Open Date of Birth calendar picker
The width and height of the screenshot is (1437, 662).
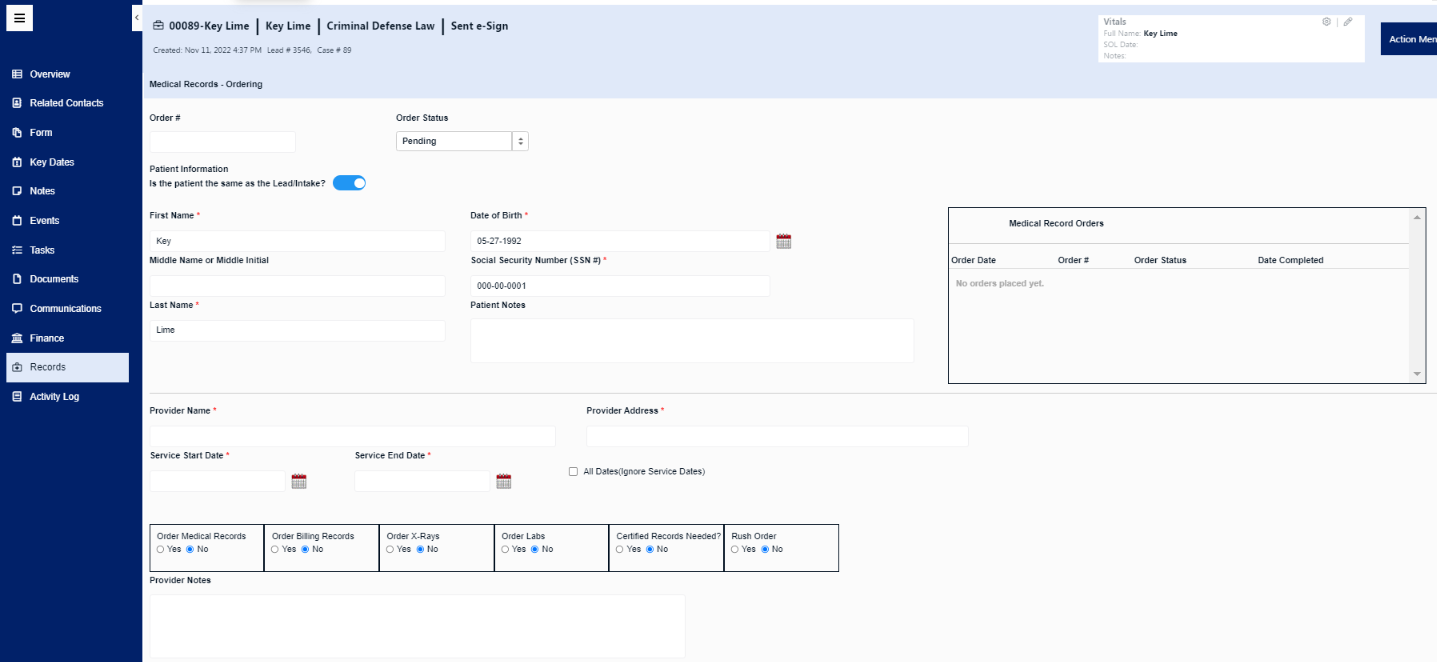(x=784, y=241)
